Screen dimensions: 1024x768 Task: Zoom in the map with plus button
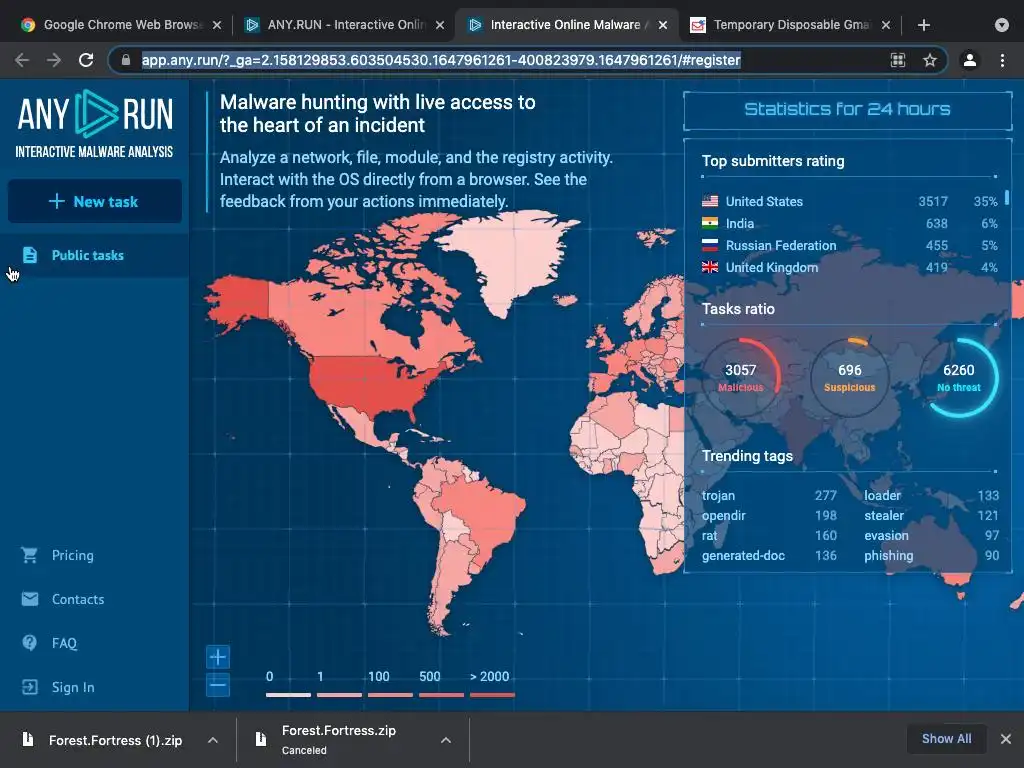pyautogui.click(x=218, y=657)
